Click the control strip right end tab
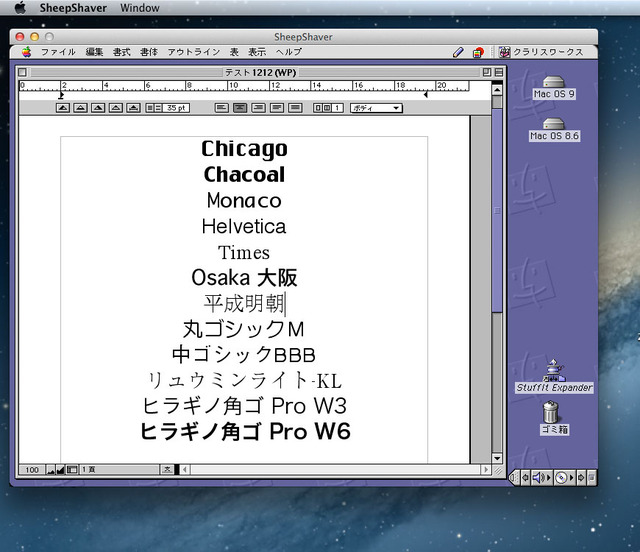The height and width of the screenshot is (552, 640). [591, 477]
